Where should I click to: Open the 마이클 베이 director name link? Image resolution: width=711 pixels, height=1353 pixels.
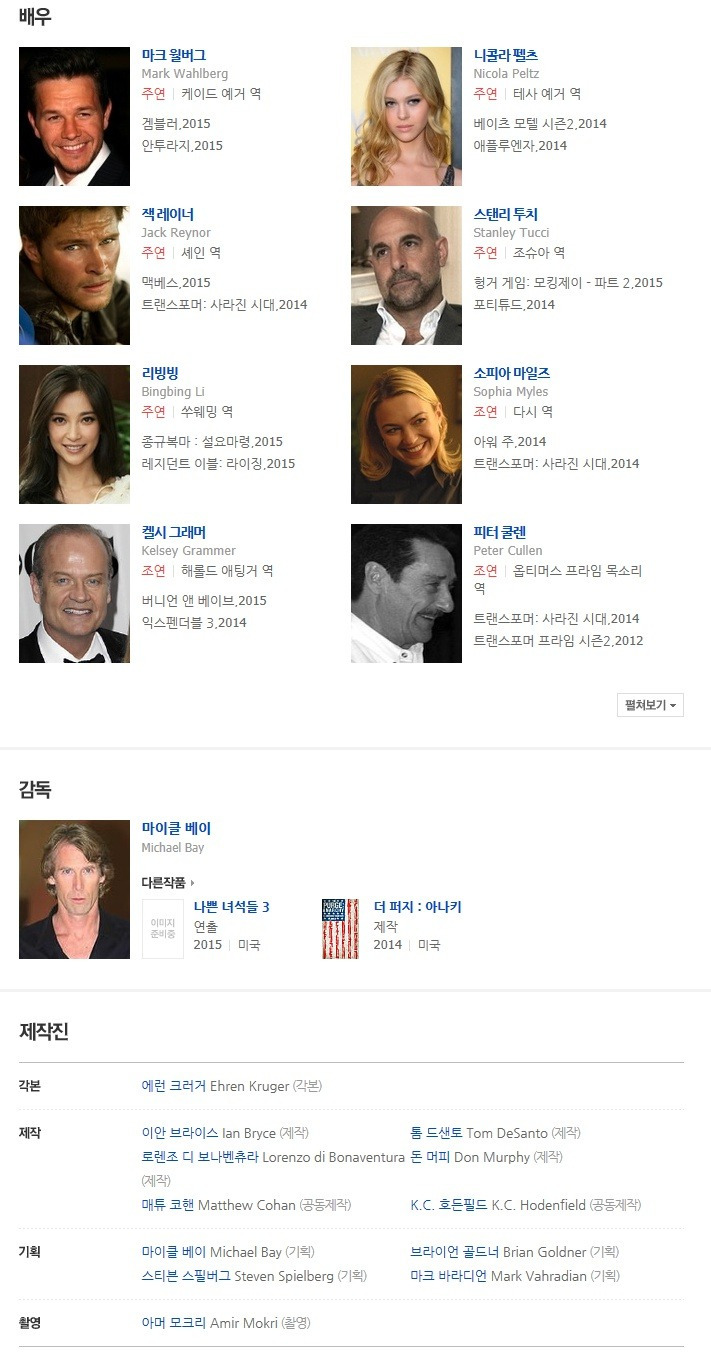(x=176, y=828)
